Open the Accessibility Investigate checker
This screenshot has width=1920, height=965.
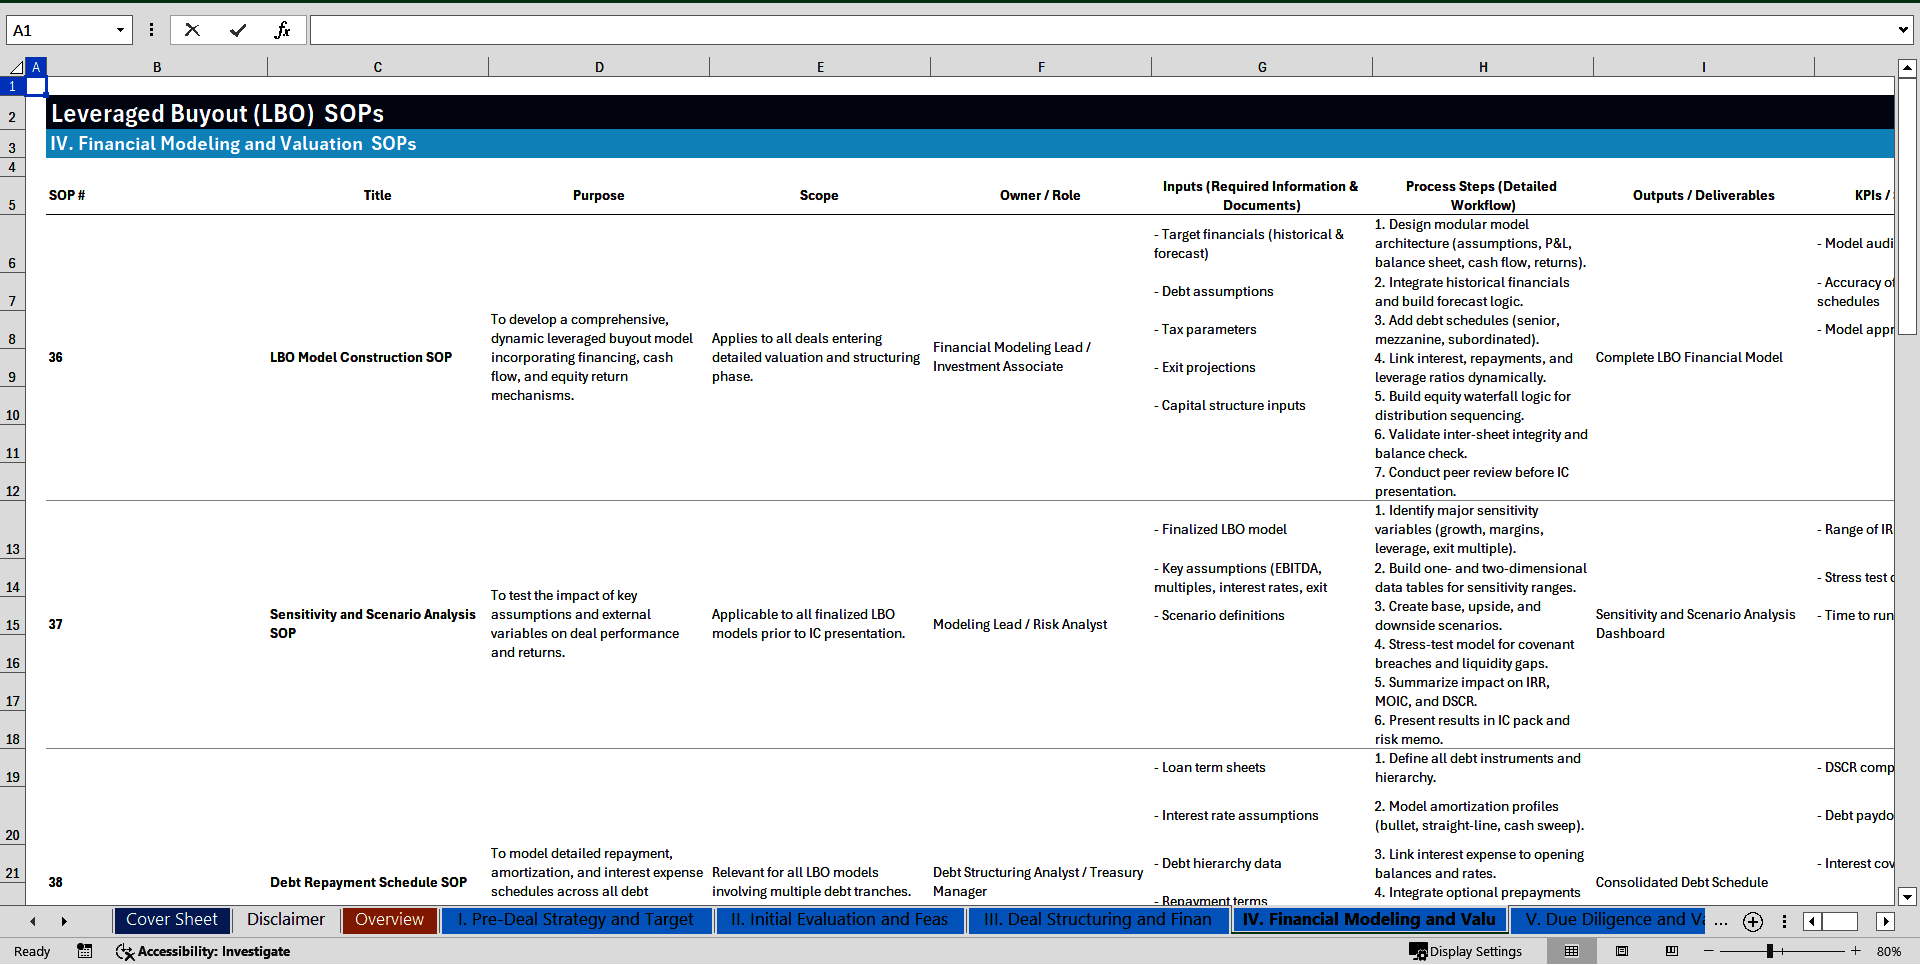(203, 951)
